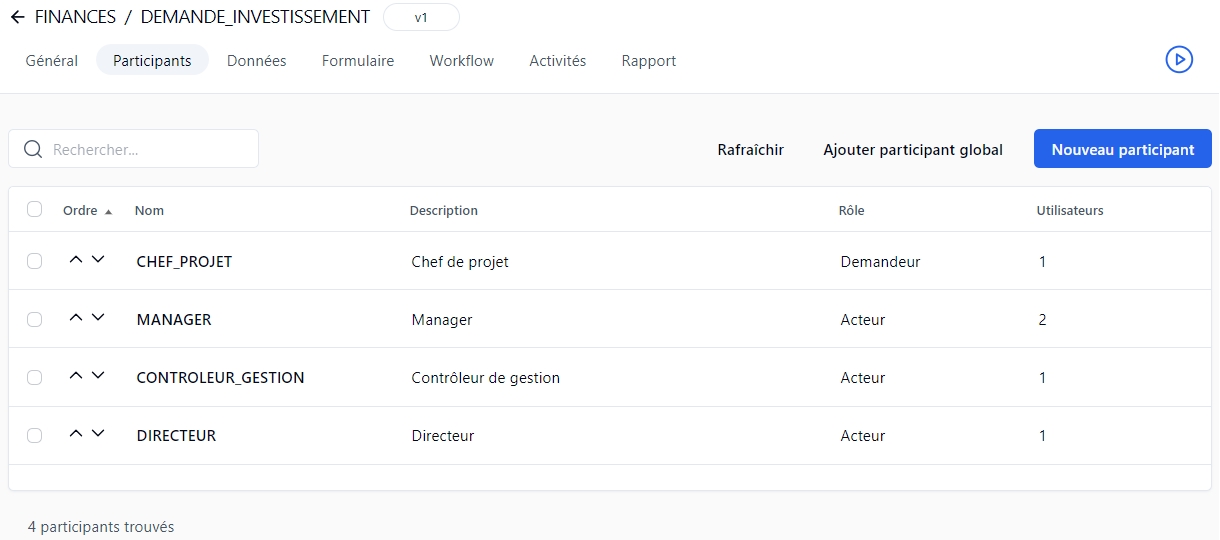Click the run process play icon
1220x540 pixels.
pos(1179,60)
